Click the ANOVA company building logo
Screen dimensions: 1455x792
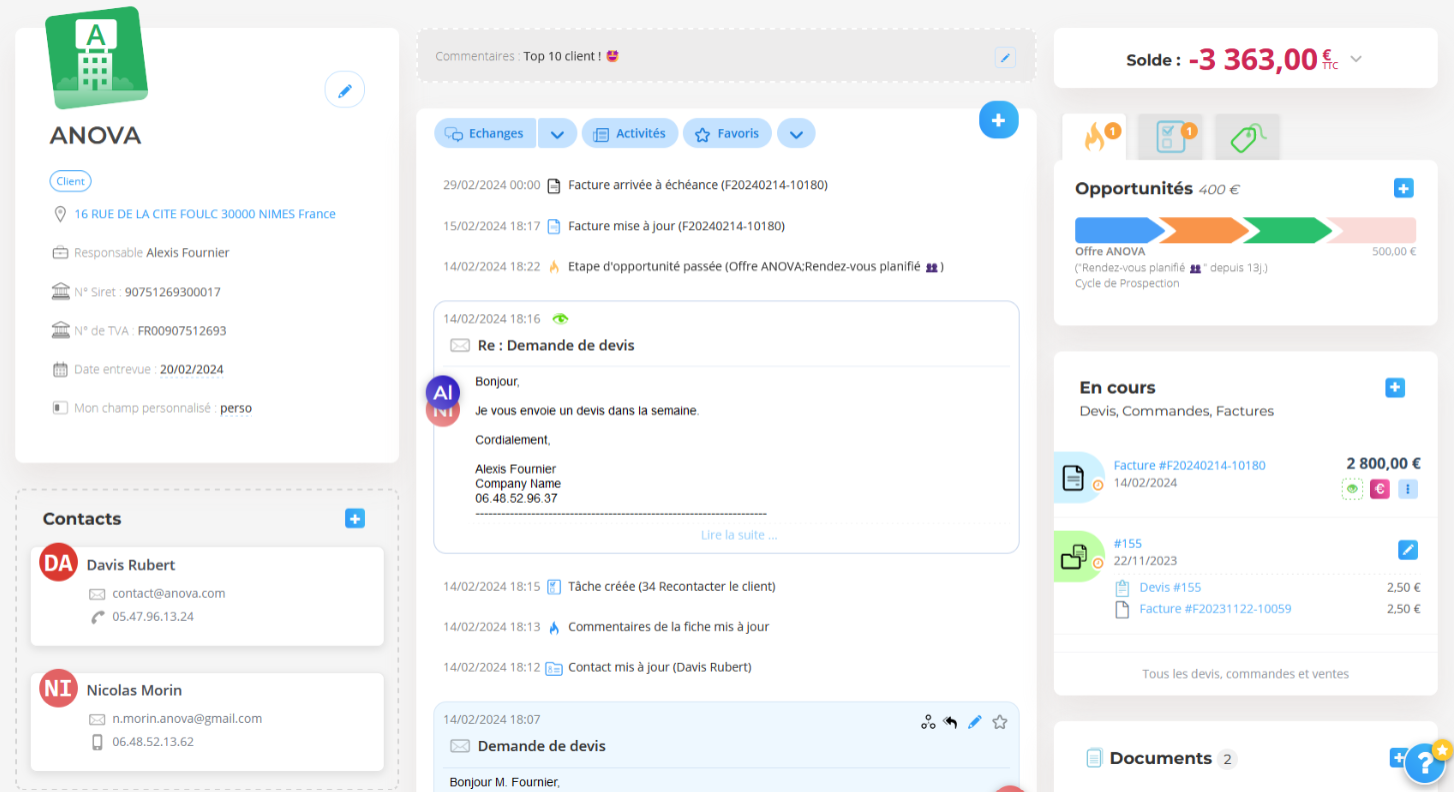[96, 58]
